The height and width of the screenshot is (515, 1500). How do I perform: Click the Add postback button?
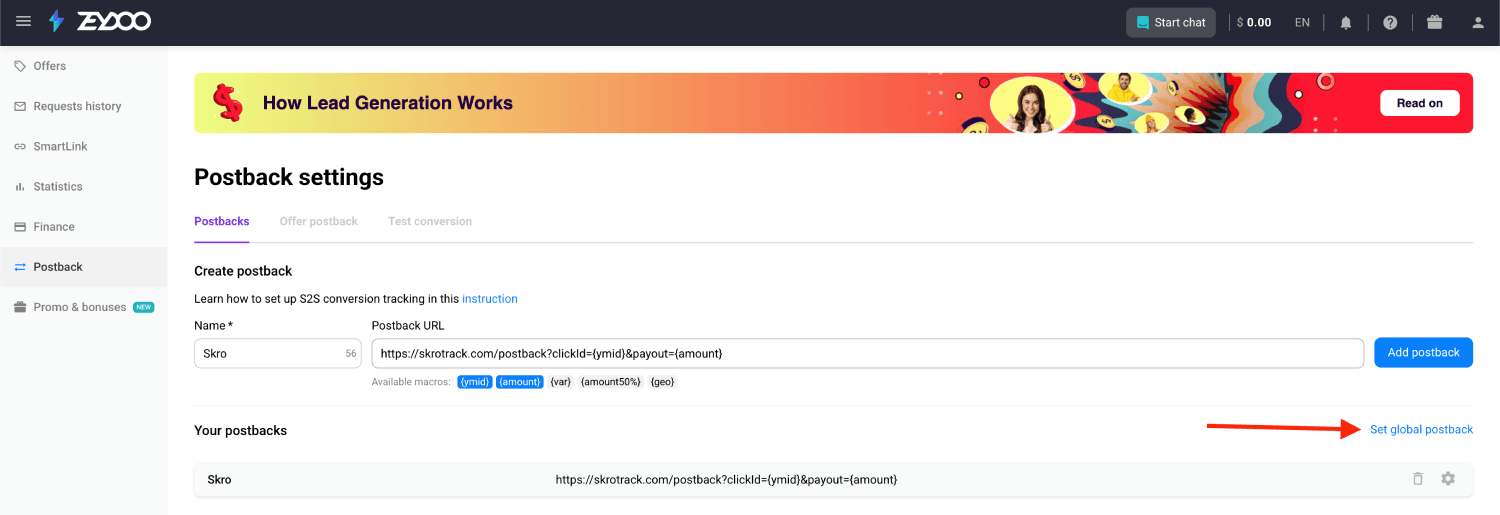tap(1423, 352)
